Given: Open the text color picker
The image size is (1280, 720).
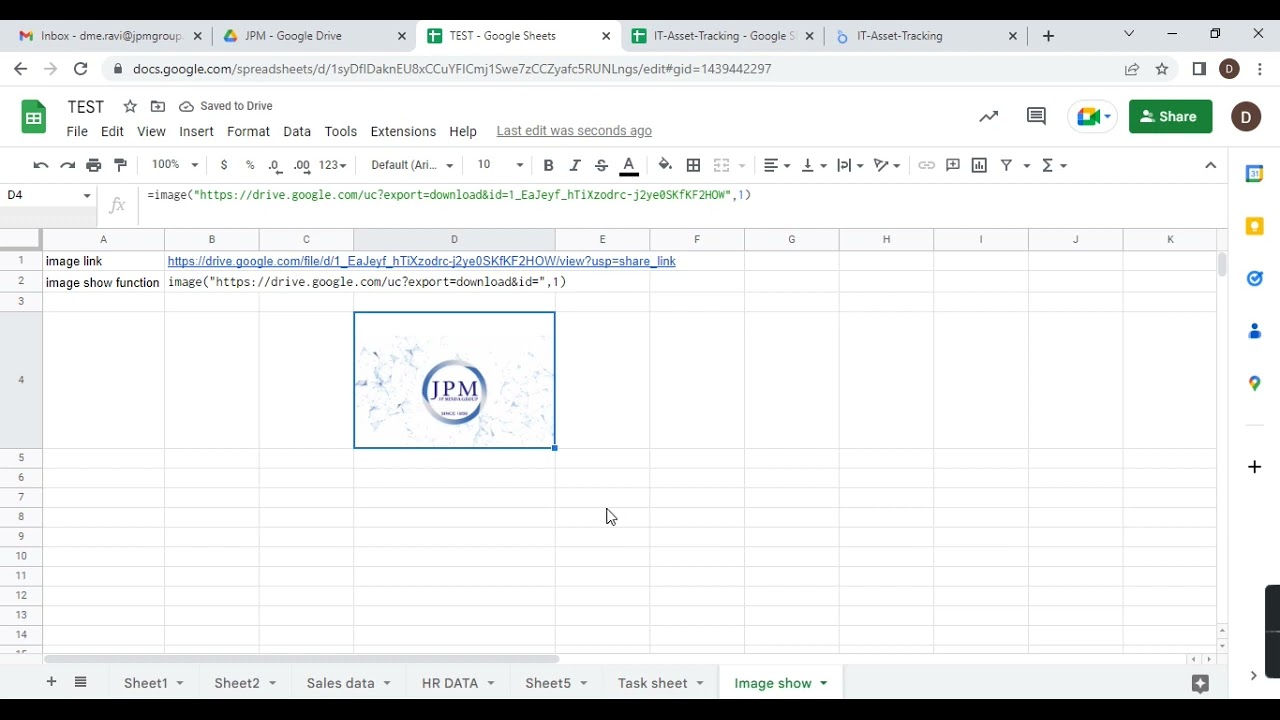Looking at the screenshot, I should pos(629,165).
